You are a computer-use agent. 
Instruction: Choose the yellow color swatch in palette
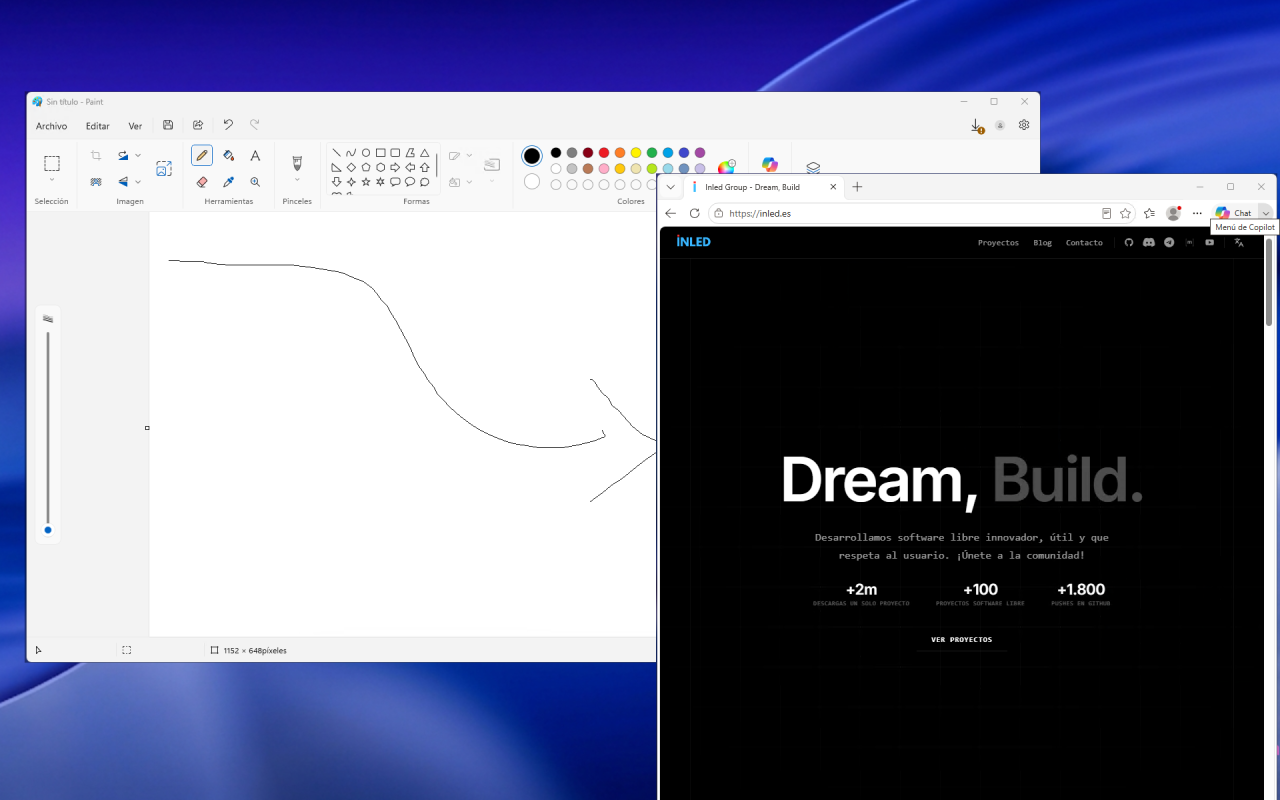636,153
